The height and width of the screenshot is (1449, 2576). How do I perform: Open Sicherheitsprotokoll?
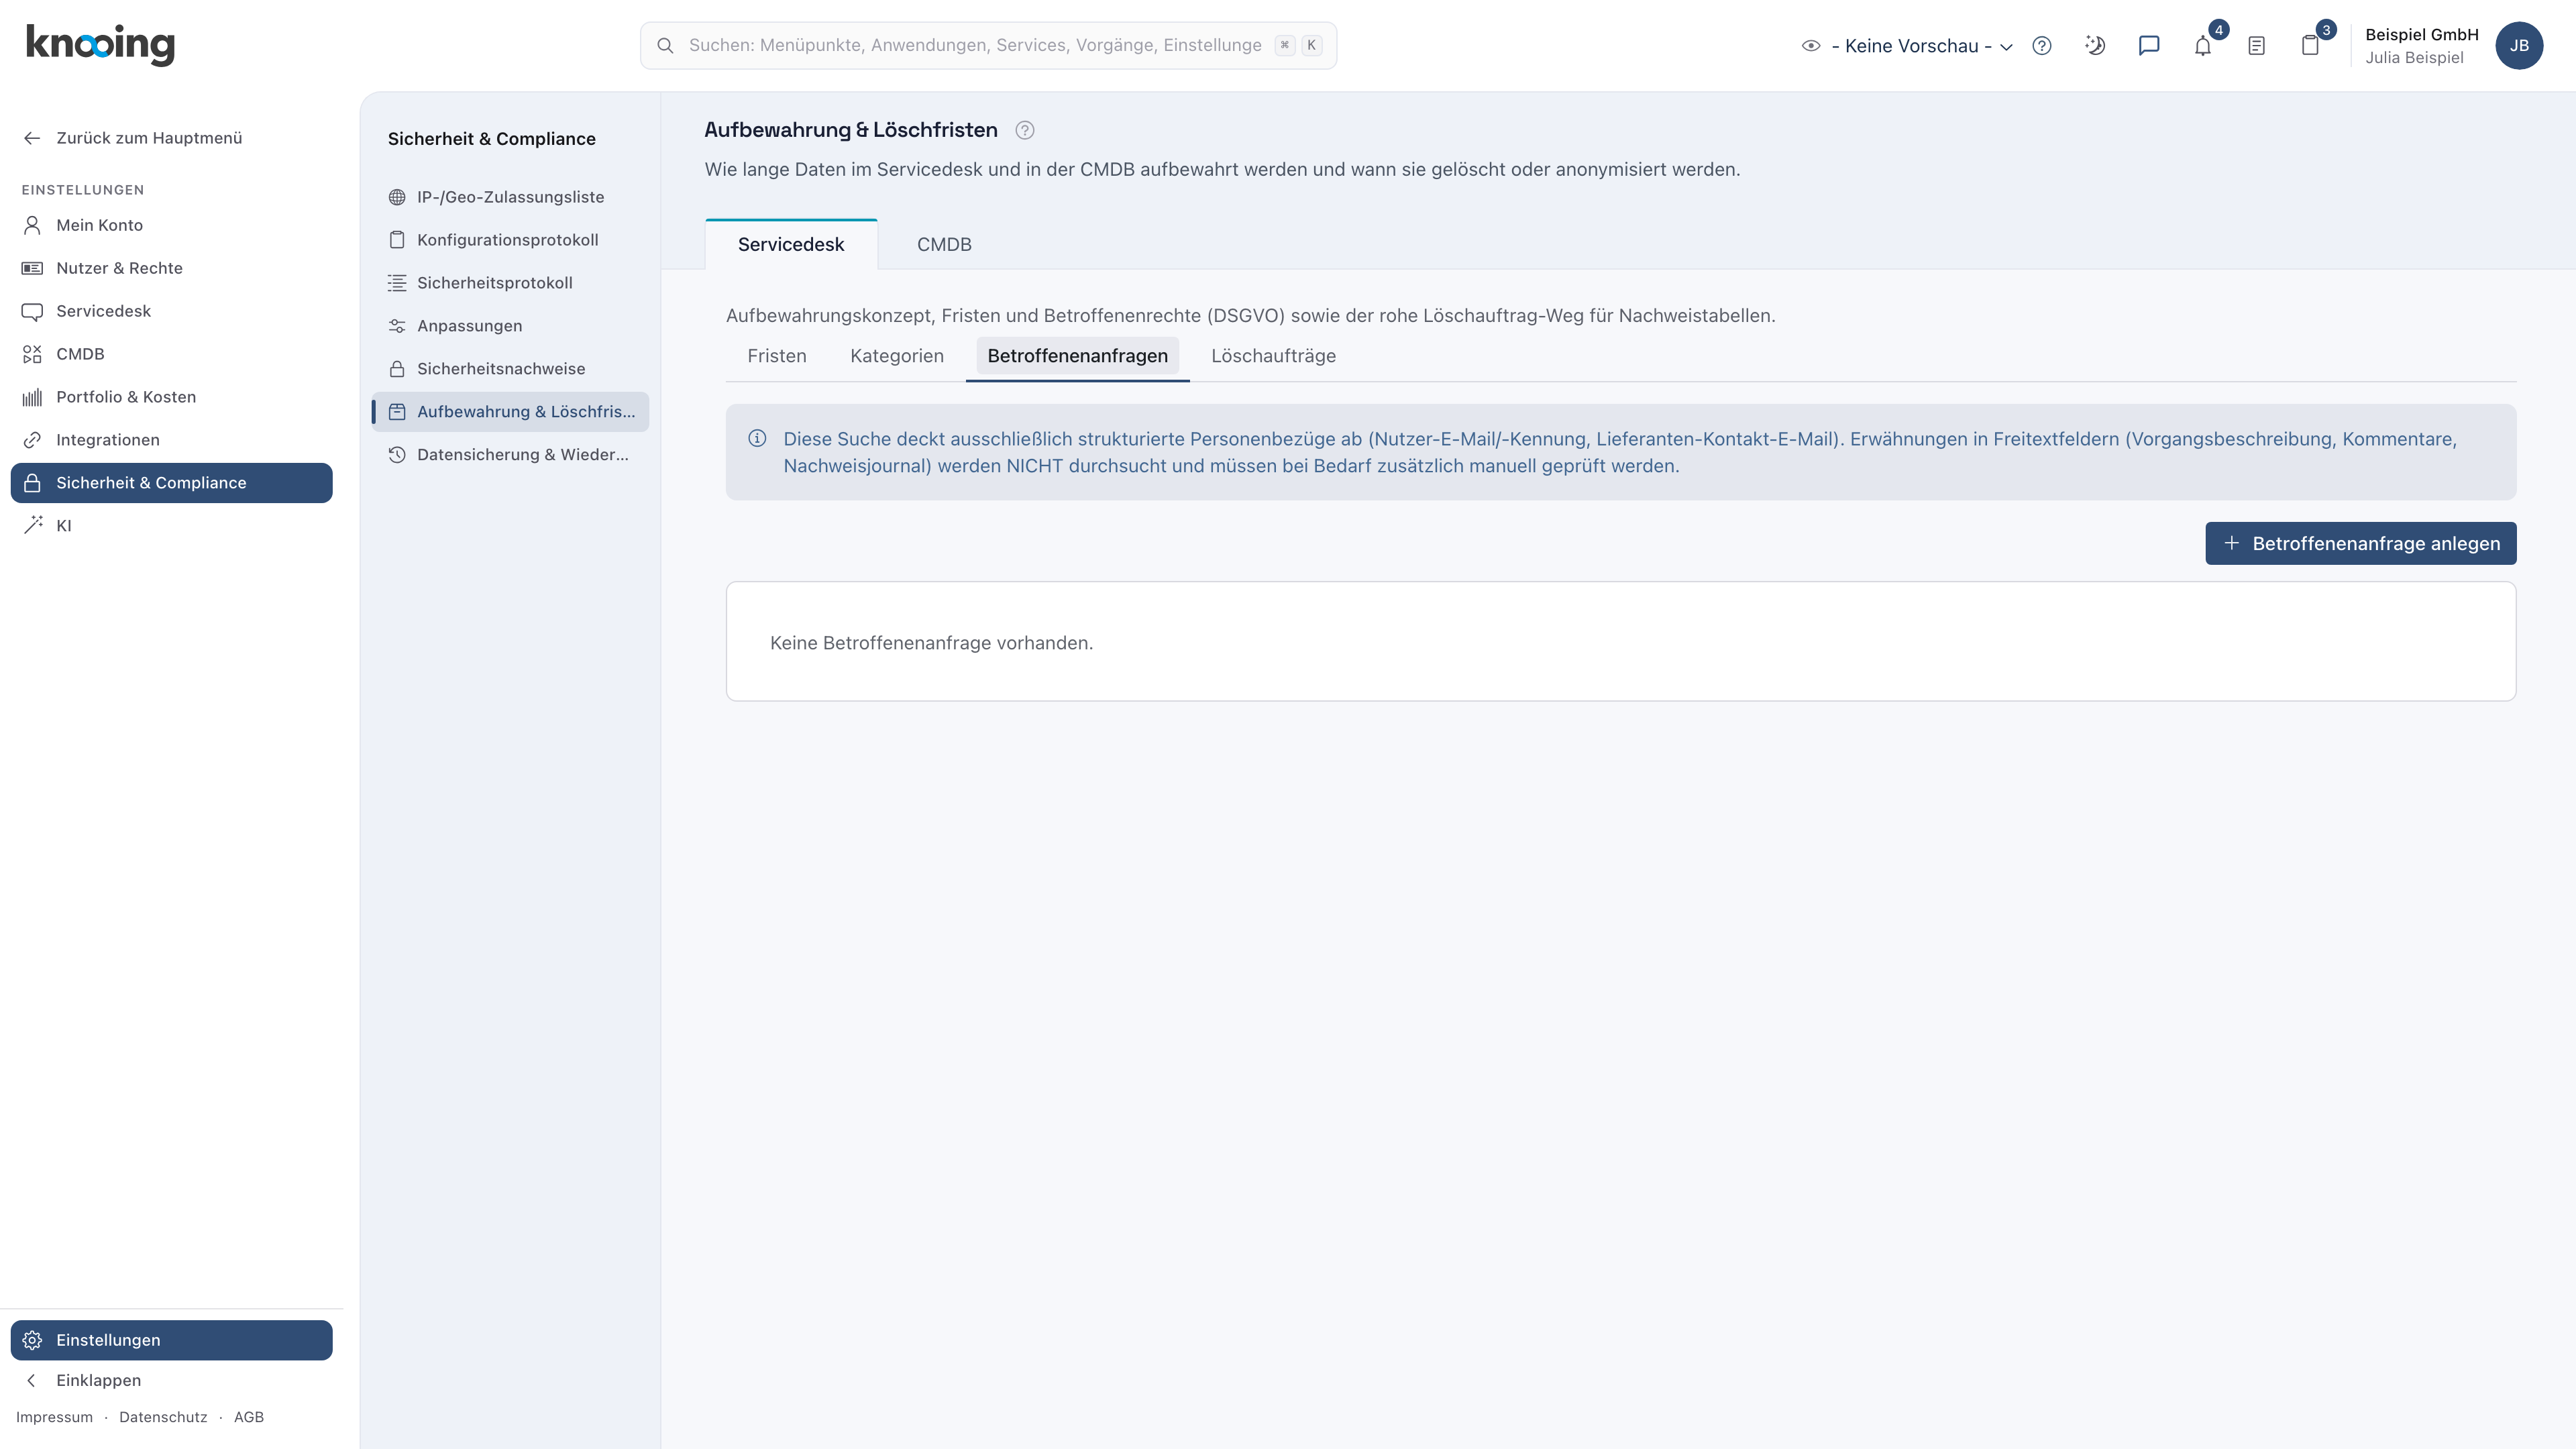(510, 283)
